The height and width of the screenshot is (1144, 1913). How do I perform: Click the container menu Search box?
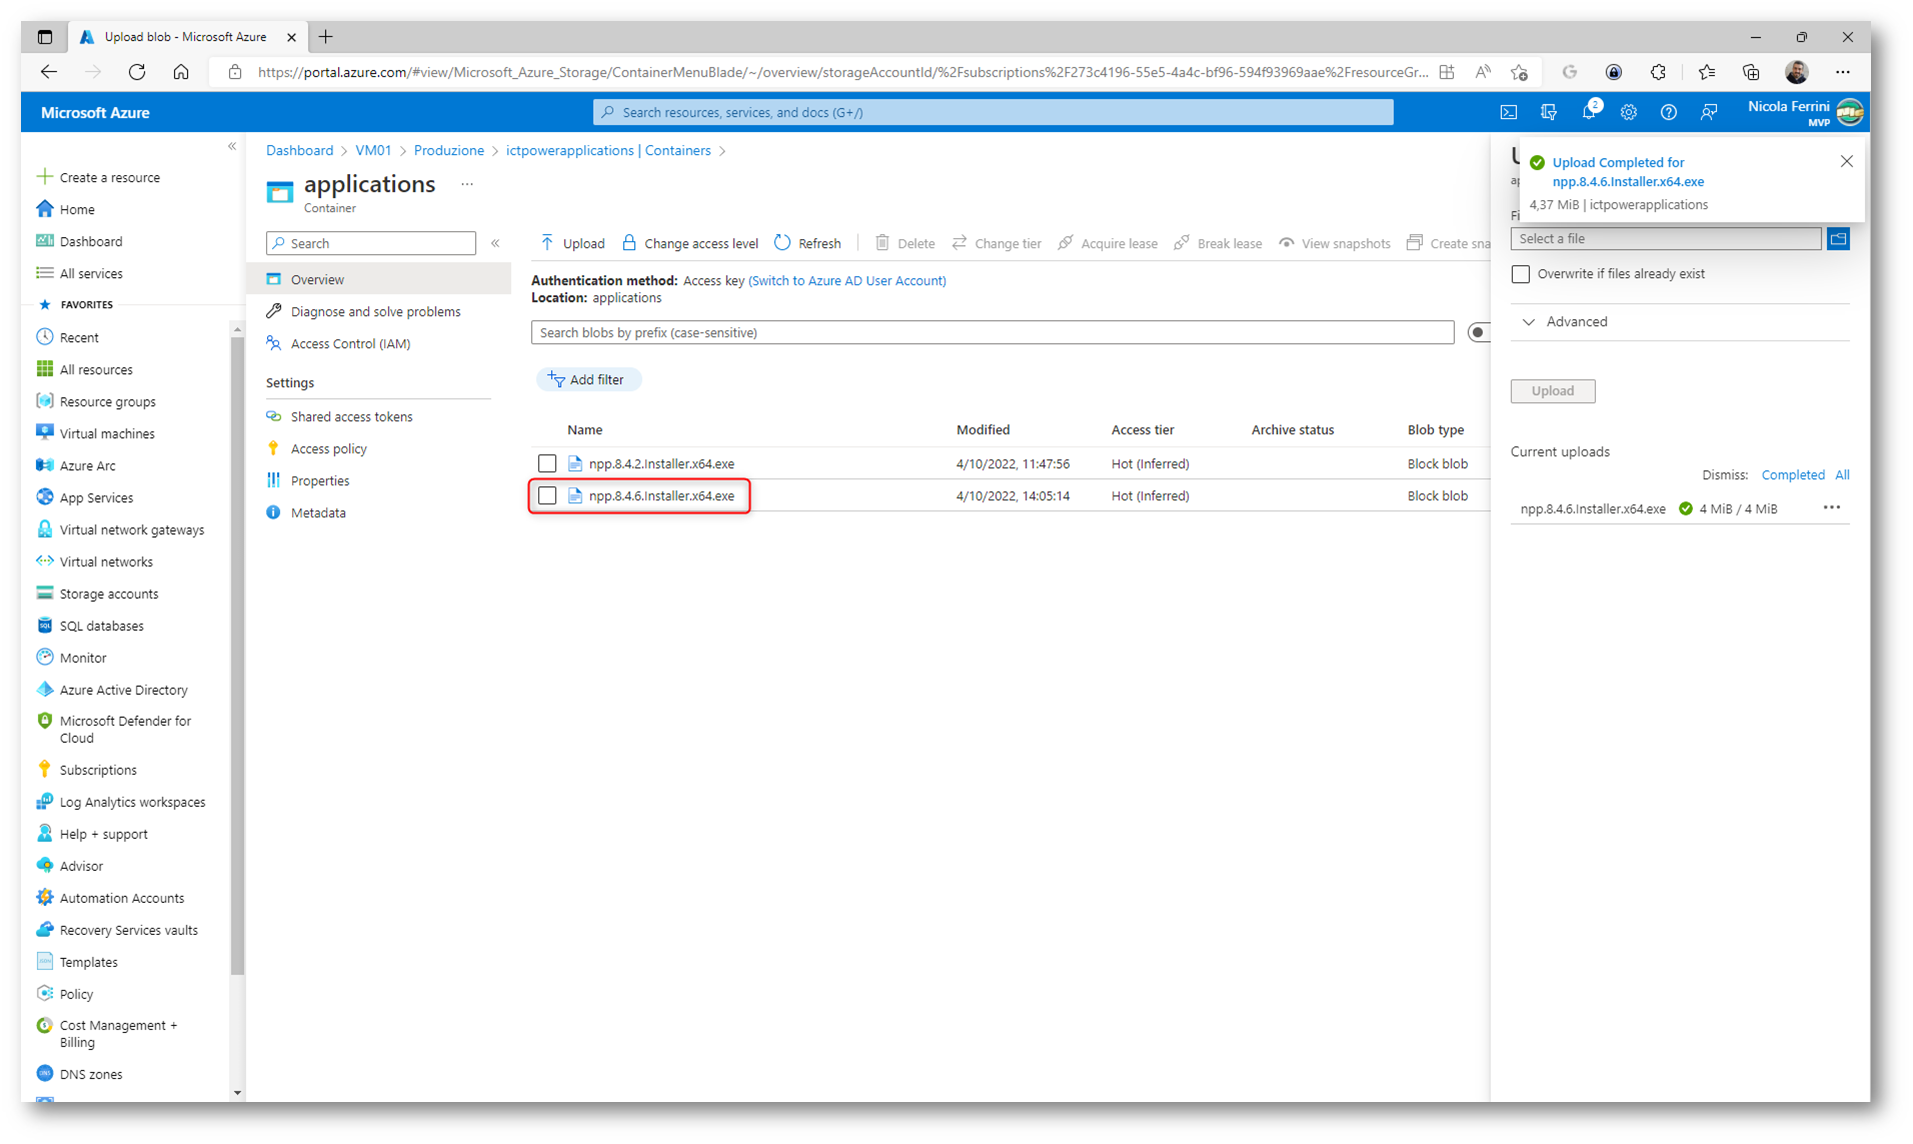click(371, 243)
